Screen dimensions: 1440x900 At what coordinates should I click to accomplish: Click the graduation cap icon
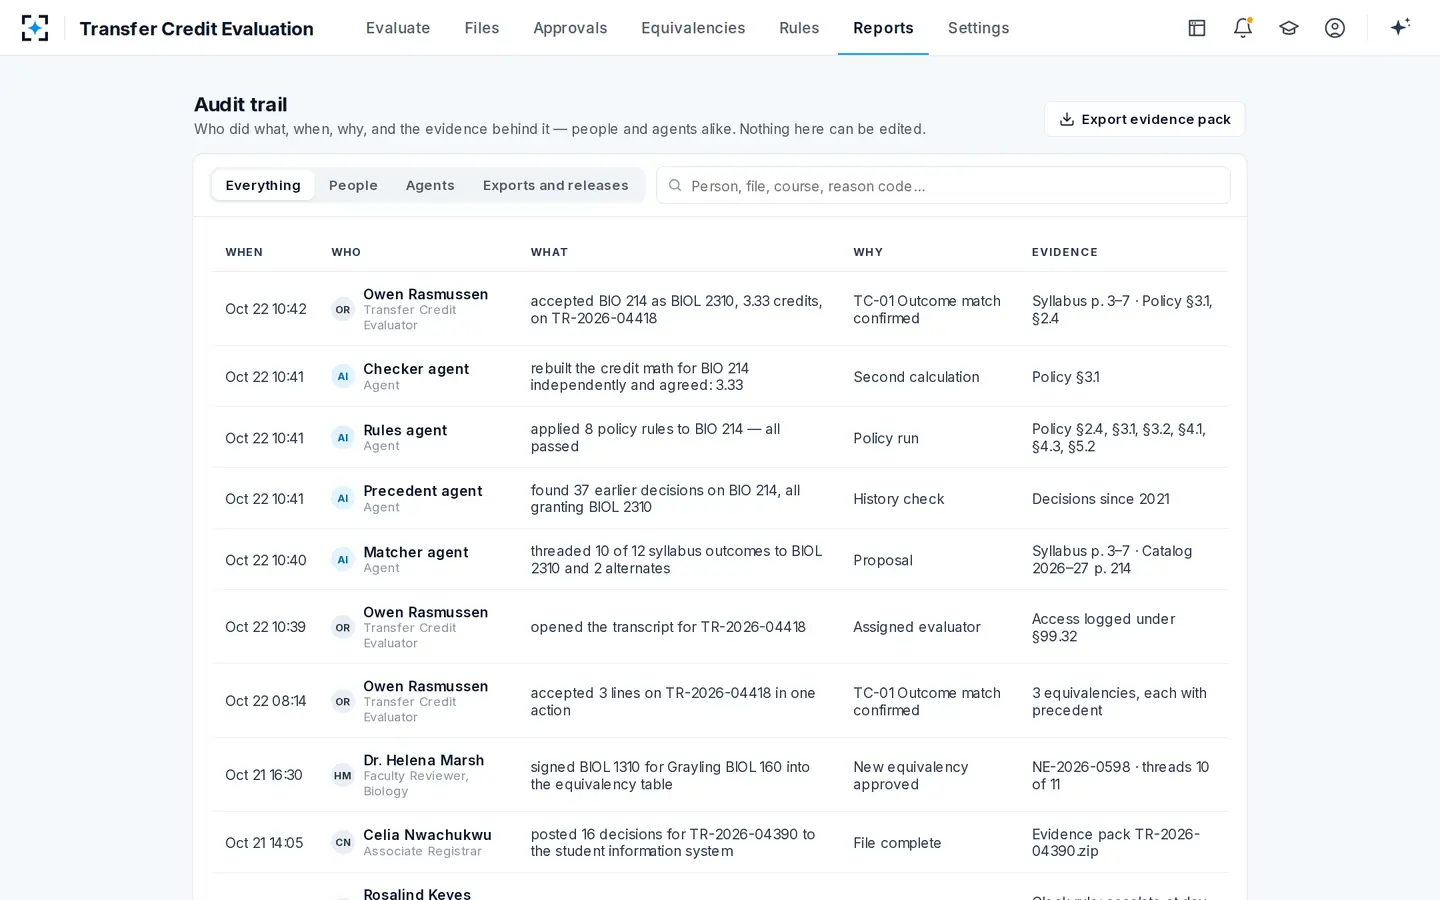click(1289, 28)
